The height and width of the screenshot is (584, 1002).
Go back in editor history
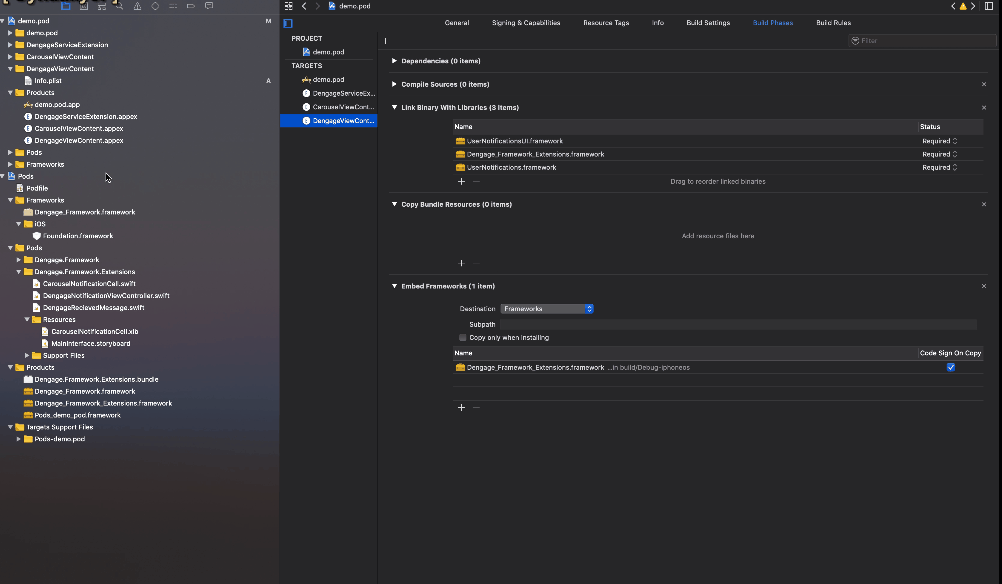(304, 6)
